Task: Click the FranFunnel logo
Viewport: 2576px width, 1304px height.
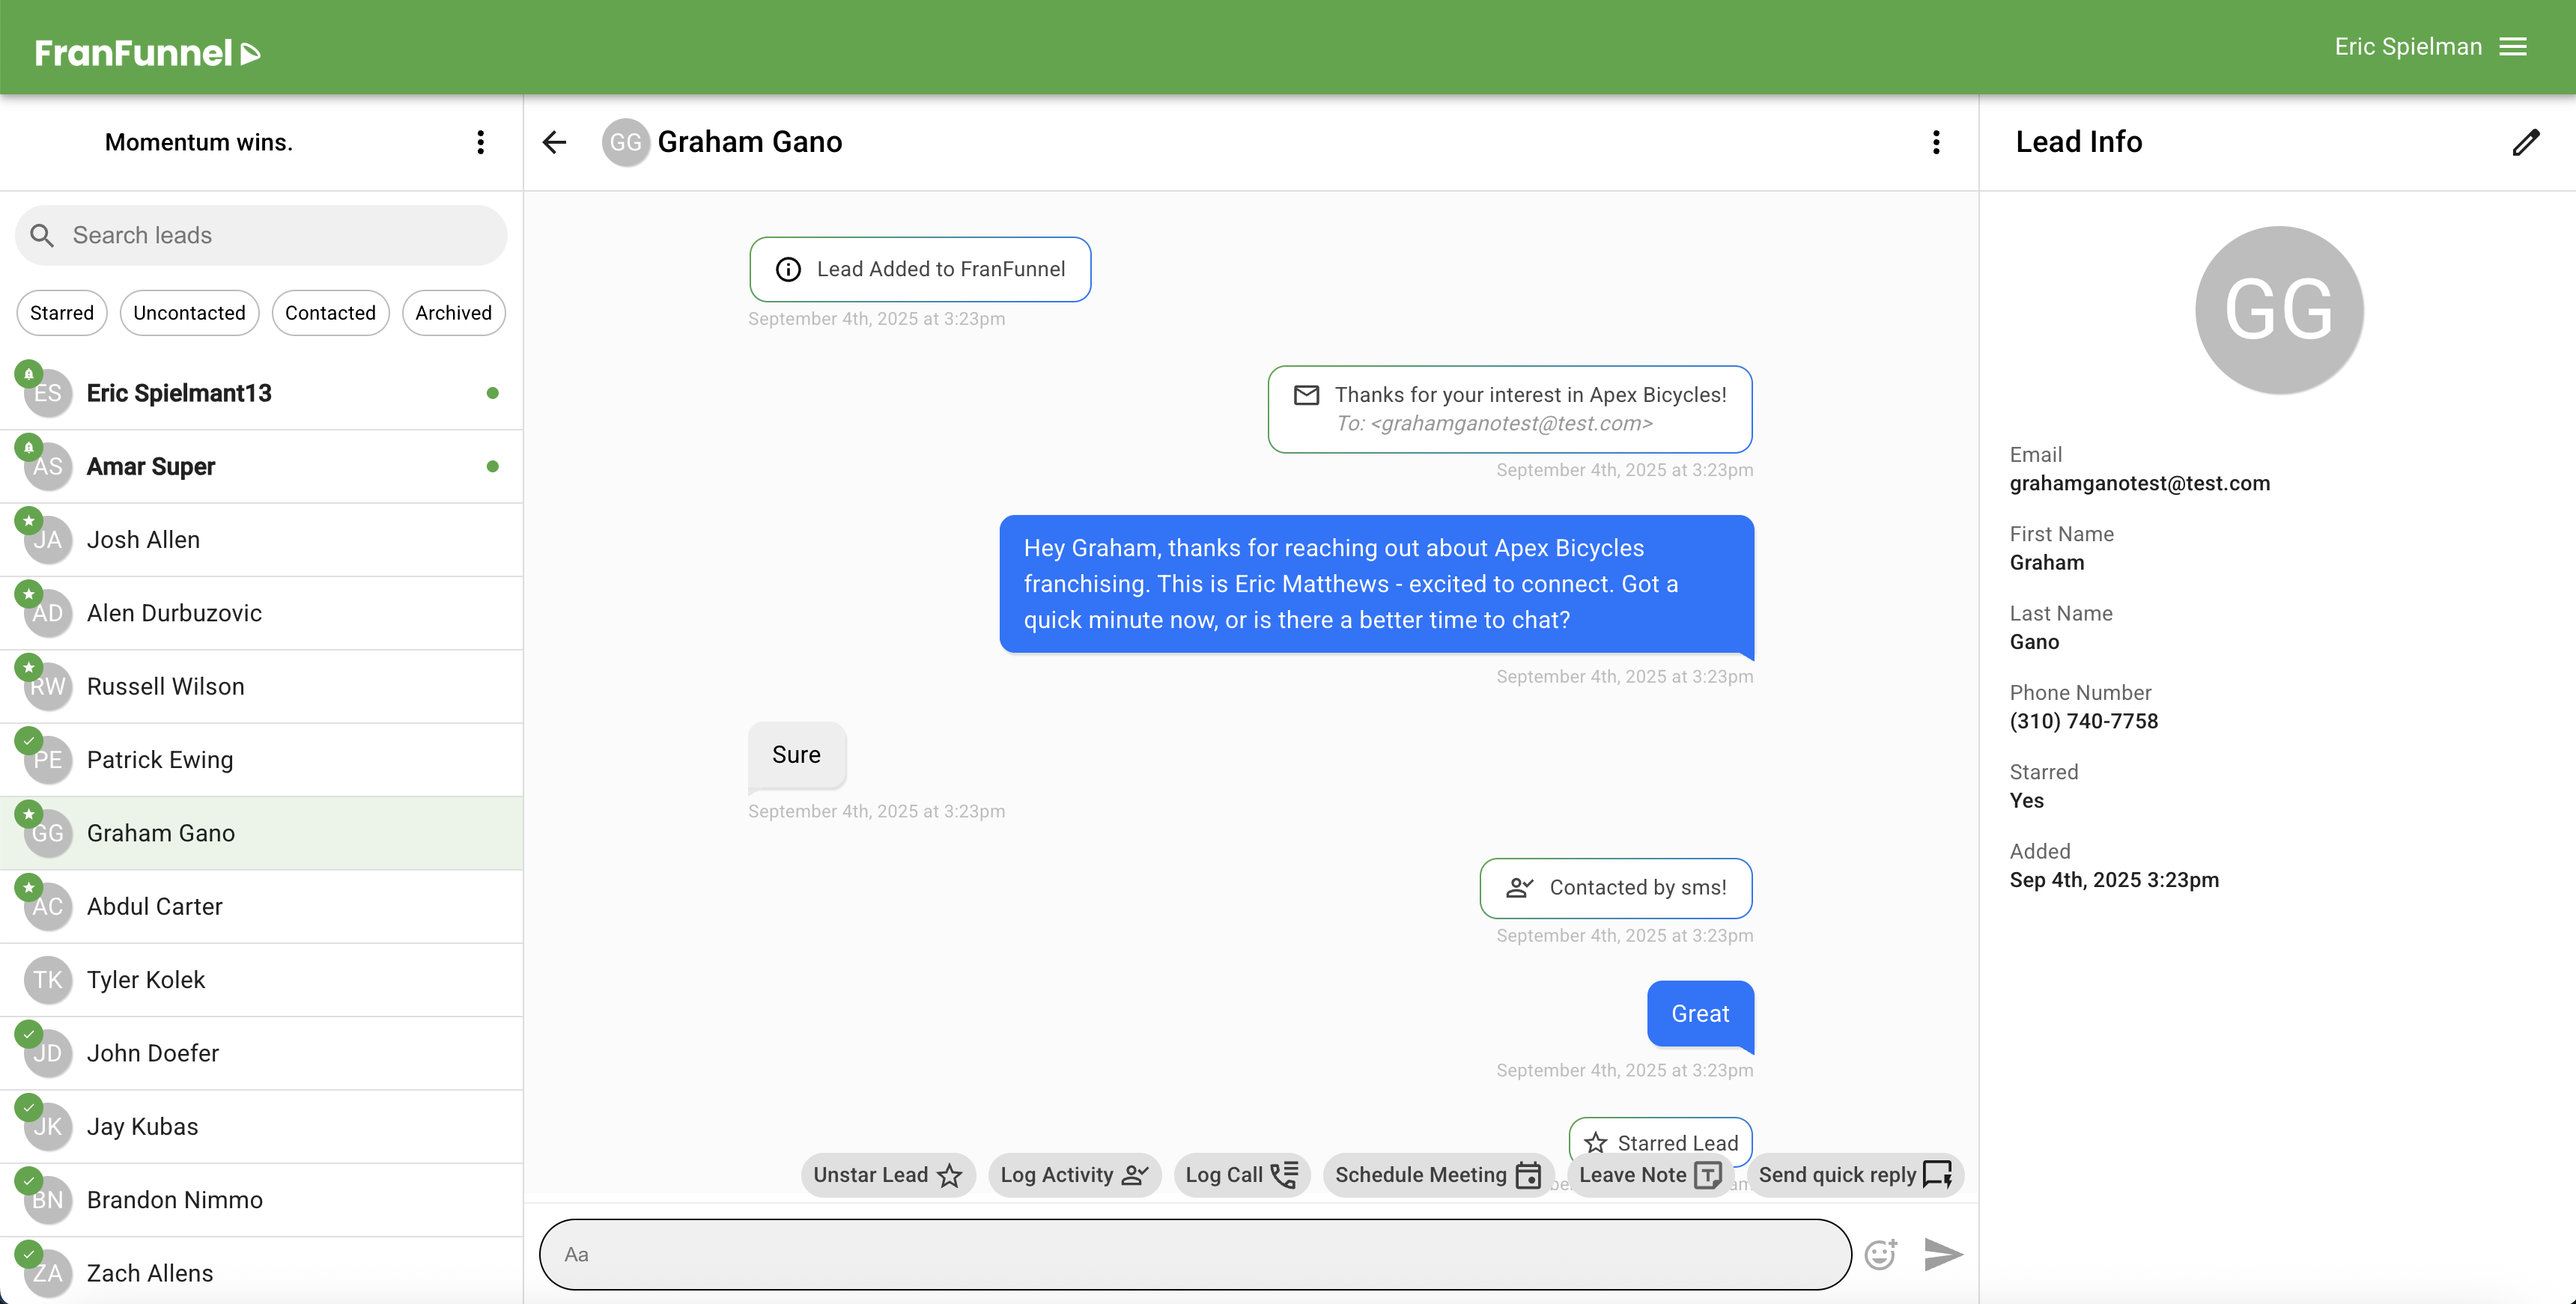Action: point(147,52)
